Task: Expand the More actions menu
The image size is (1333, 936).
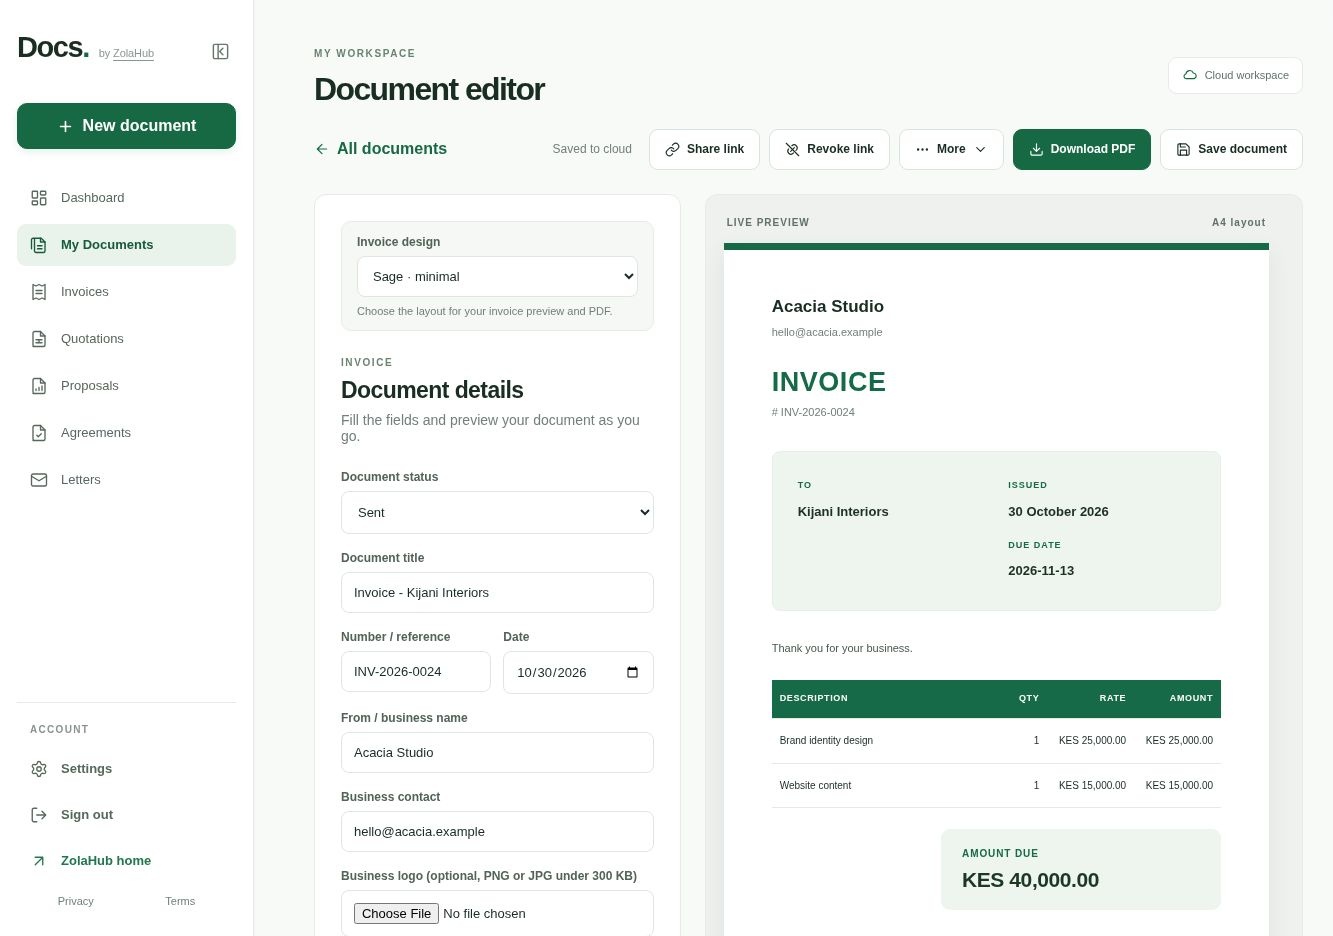Action: pos(951,149)
